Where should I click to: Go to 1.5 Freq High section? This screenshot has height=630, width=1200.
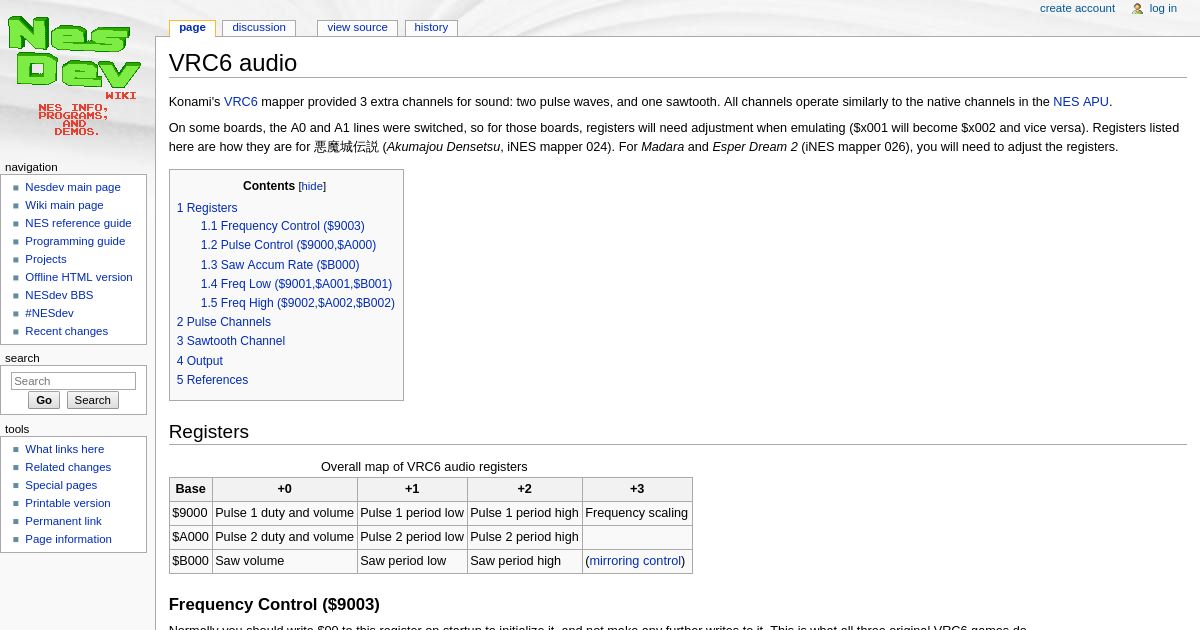(297, 303)
